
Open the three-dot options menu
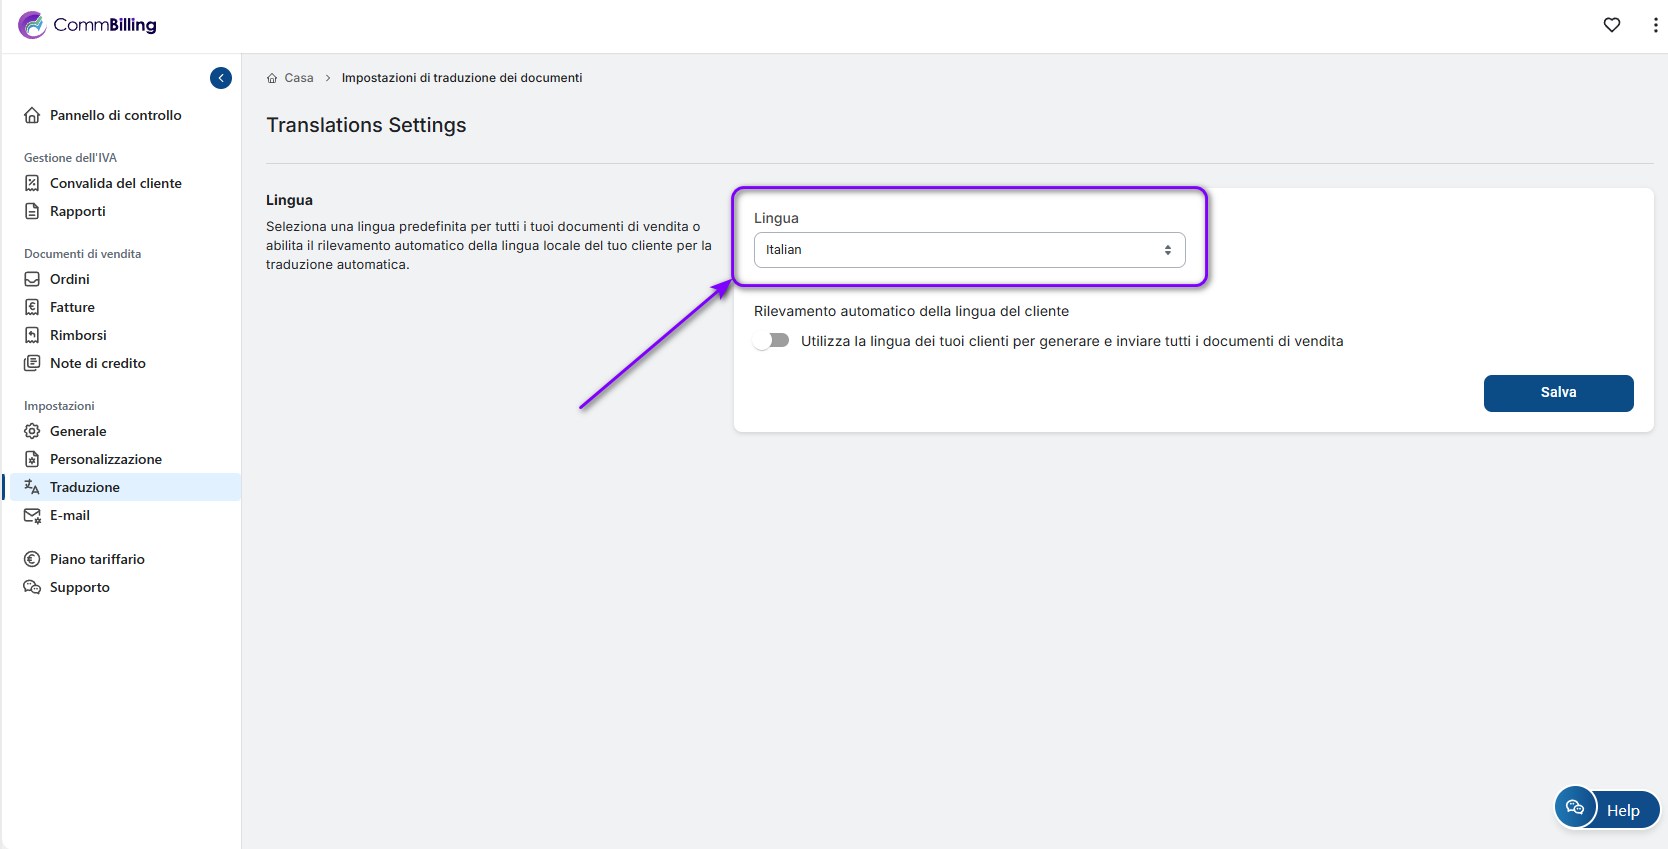pyautogui.click(x=1655, y=25)
